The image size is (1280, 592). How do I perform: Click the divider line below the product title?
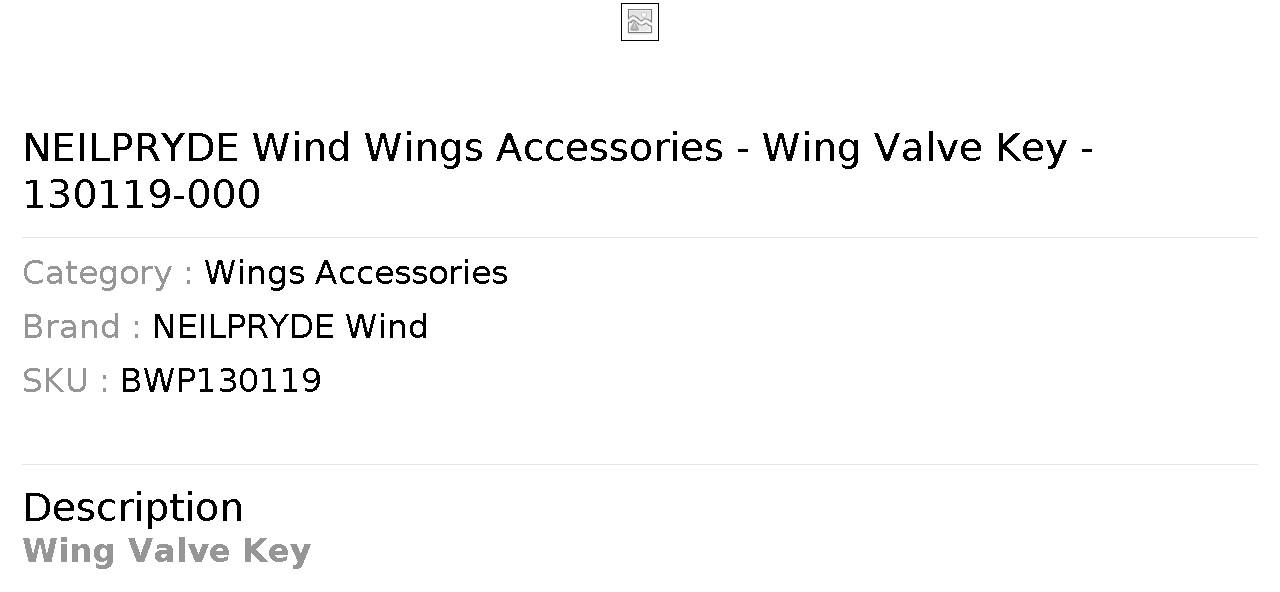point(640,237)
